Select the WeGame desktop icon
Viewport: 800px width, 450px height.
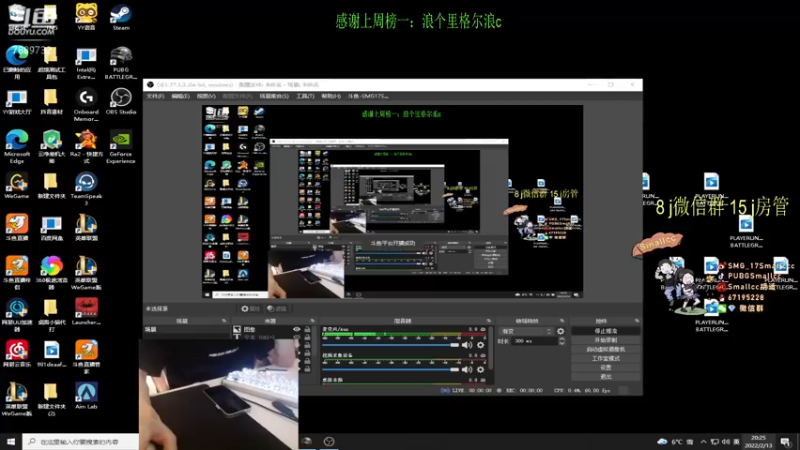tap(17, 185)
